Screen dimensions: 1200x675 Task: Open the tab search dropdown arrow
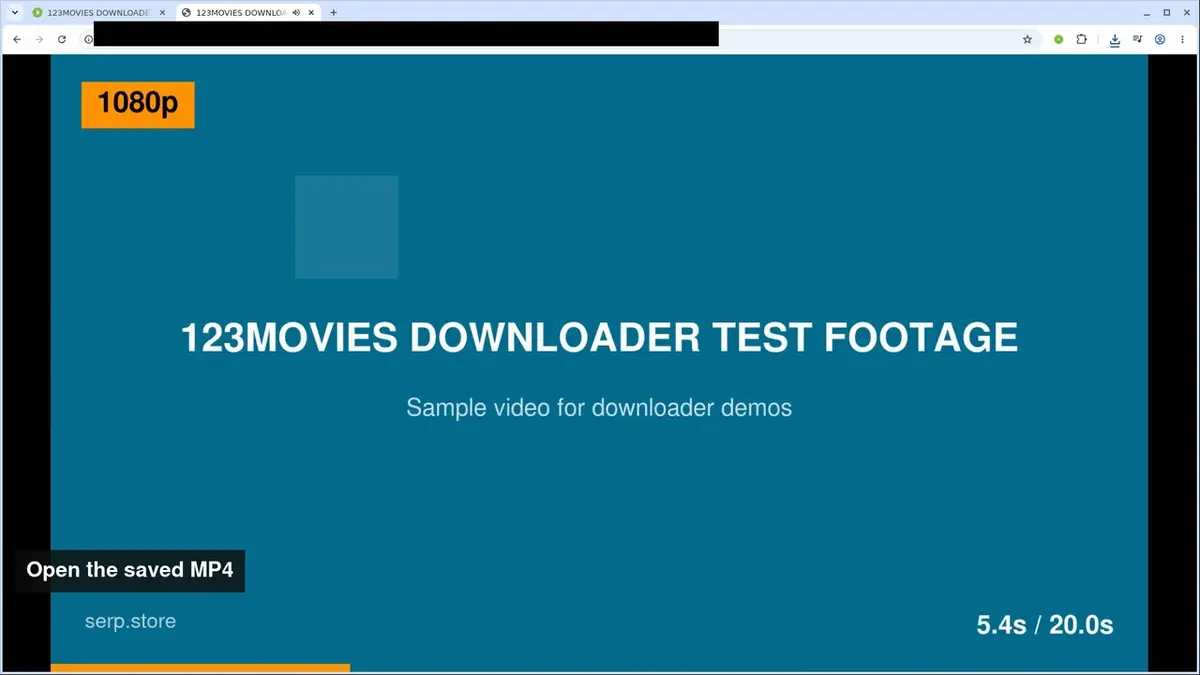(x=15, y=12)
